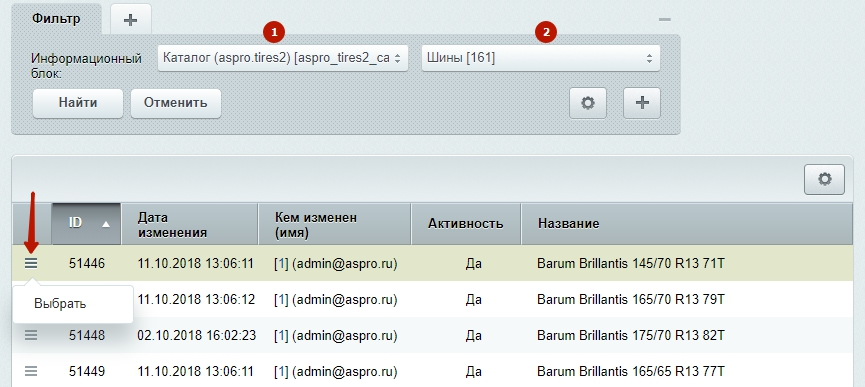This screenshot has width=865, height=387.
Task: Click date 11.10.2018 13:06:12
Action: coord(196,300)
